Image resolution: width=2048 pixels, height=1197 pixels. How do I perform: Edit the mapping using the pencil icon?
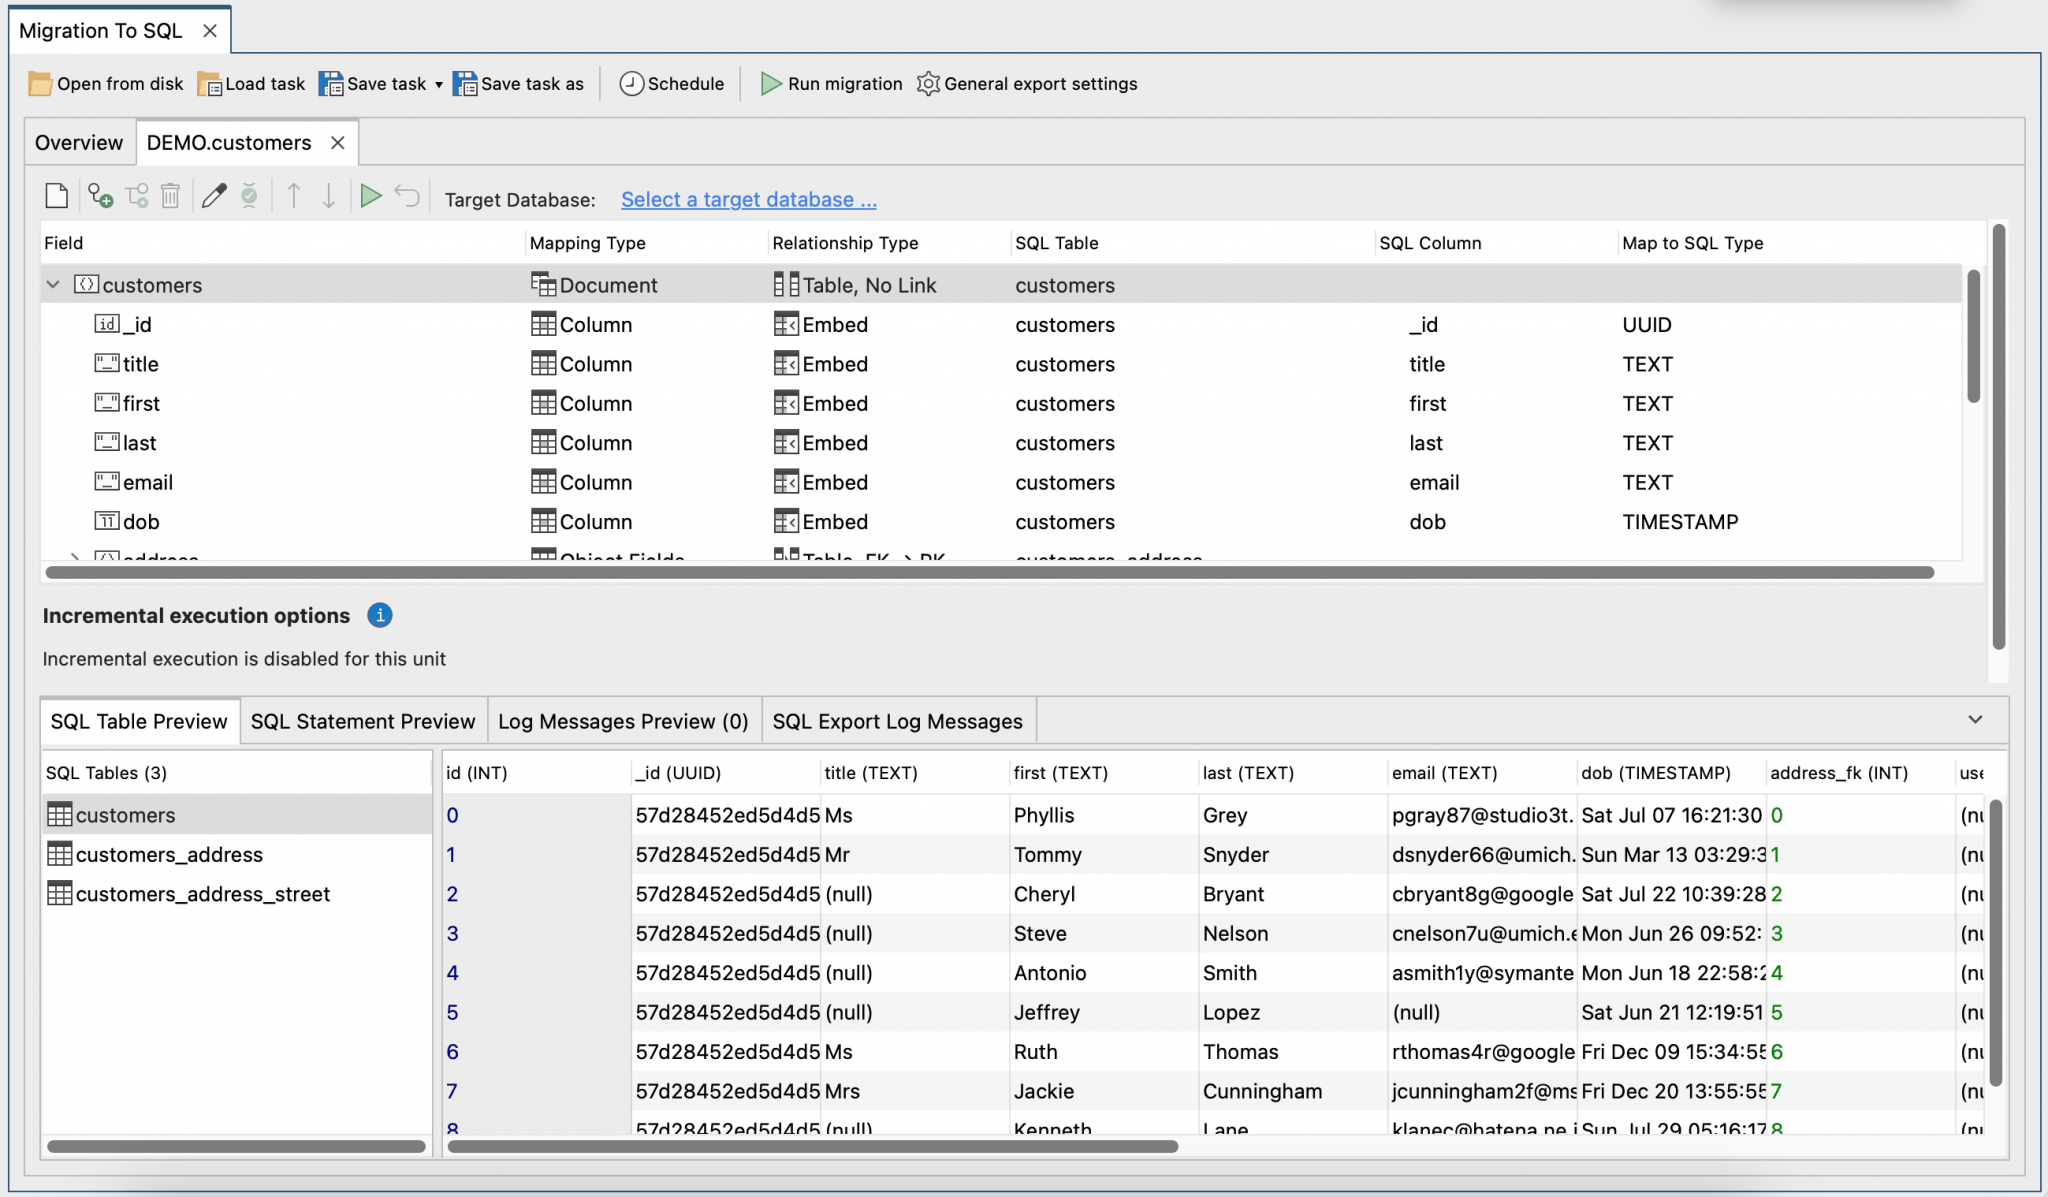(x=213, y=197)
